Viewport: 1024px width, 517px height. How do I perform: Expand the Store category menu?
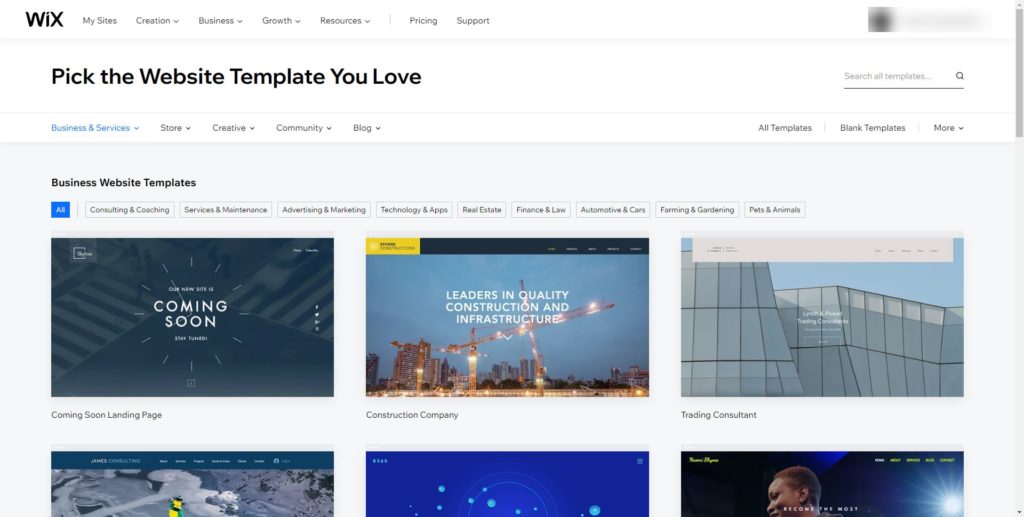point(175,128)
